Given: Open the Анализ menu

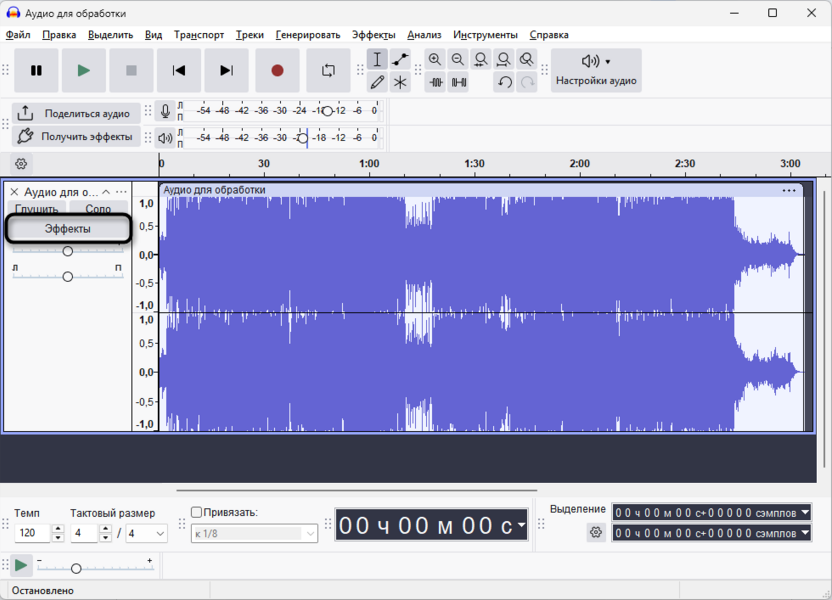Looking at the screenshot, I should click(x=424, y=34).
